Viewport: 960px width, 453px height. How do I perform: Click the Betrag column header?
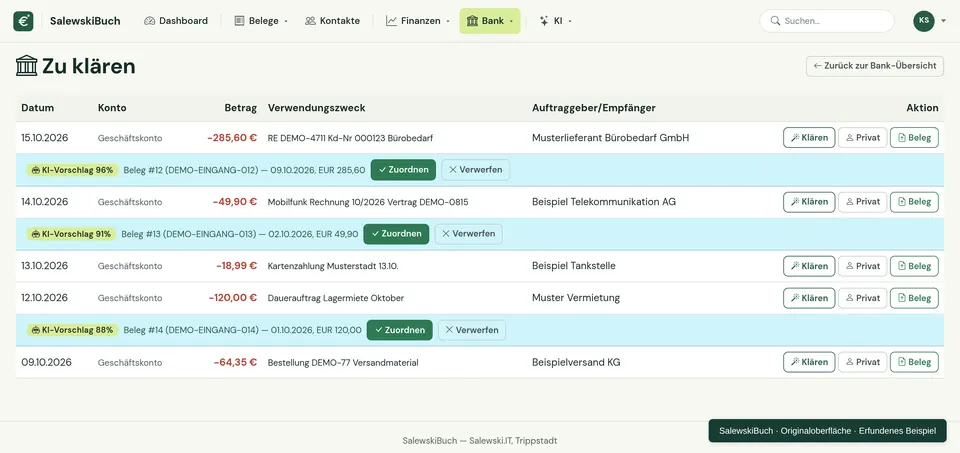click(x=241, y=108)
